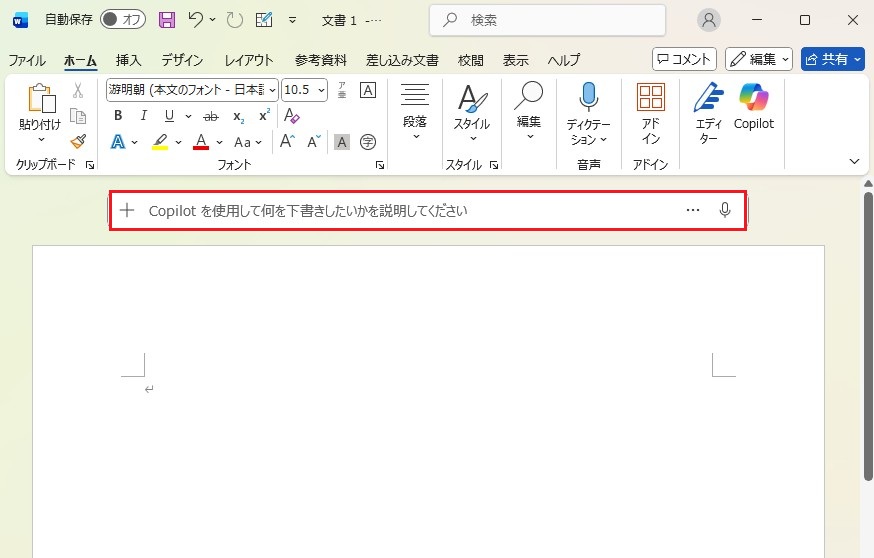Launch Copilot from the ribbon
Image resolution: width=874 pixels, height=558 pixels.
tap(753, 108)
